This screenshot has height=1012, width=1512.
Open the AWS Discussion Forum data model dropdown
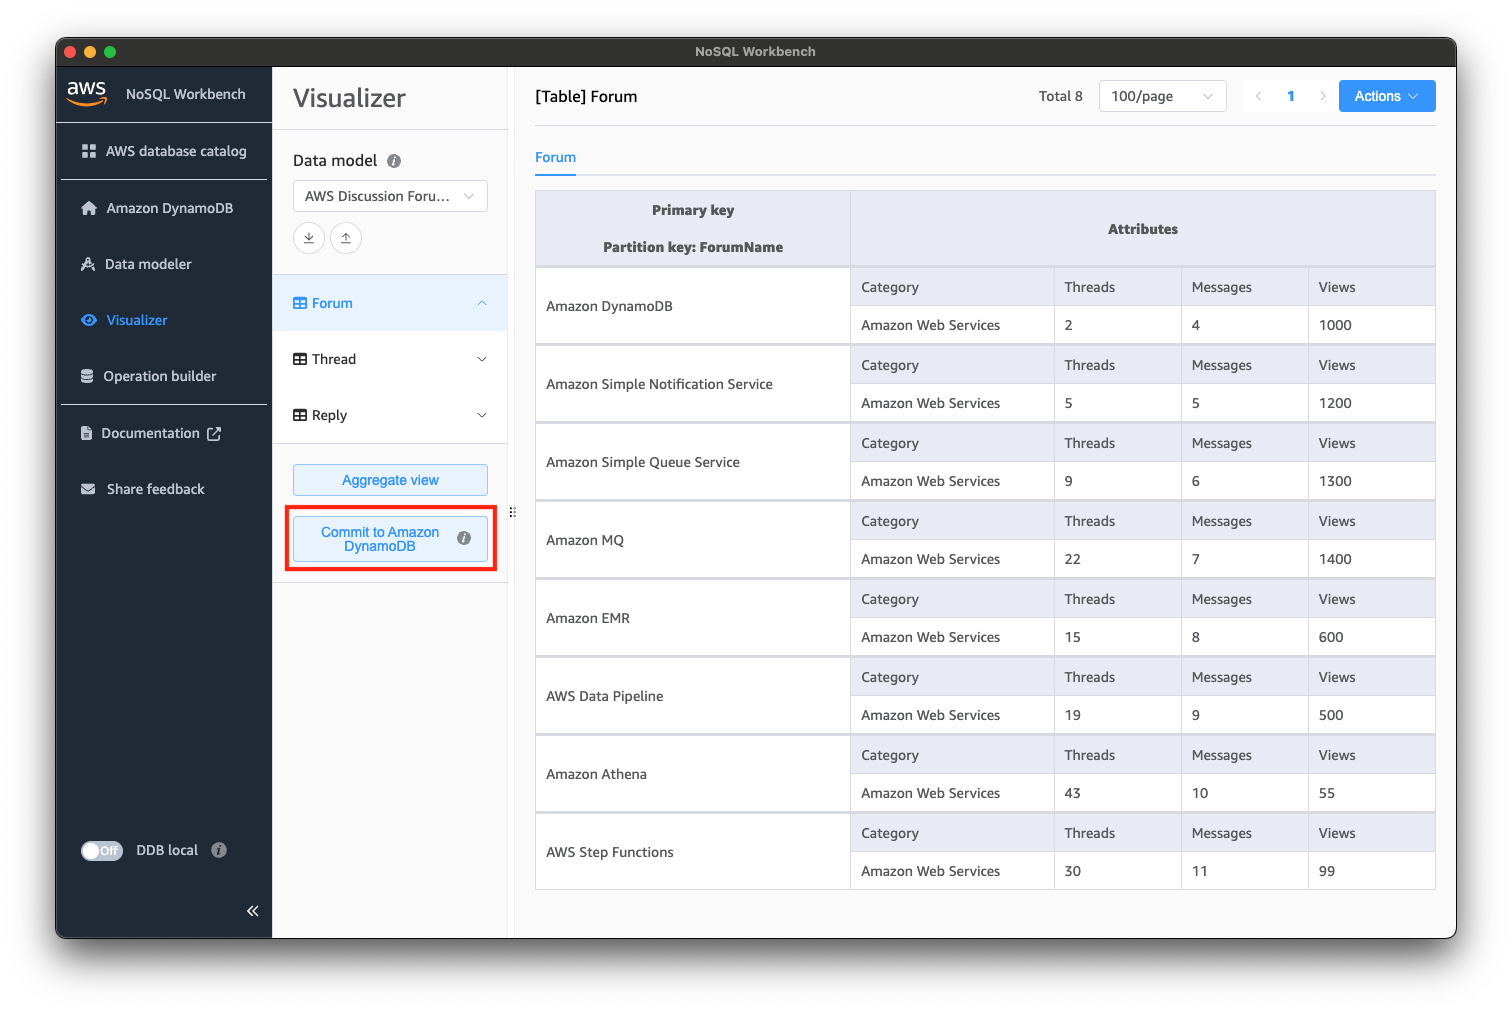coord(390,196)
